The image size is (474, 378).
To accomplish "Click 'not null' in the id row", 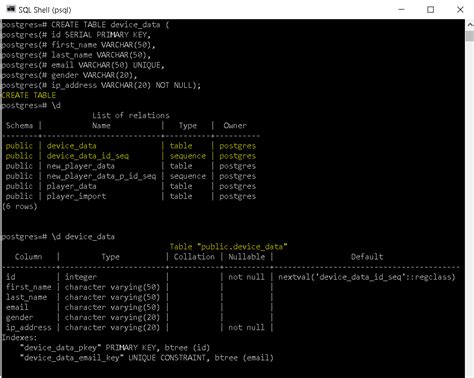I will (x=246, y=277).
